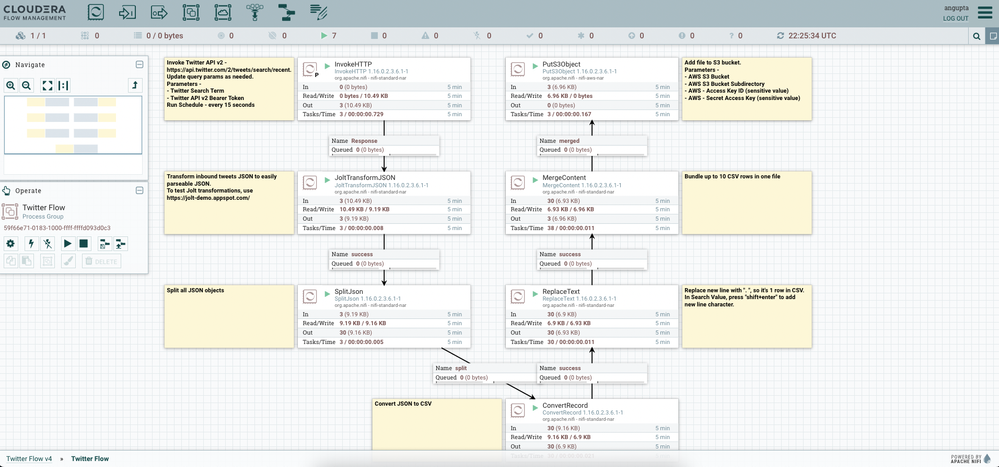Click the angupta username text
999x467 pixels.
pyautogui.click(x=956, y=8)
